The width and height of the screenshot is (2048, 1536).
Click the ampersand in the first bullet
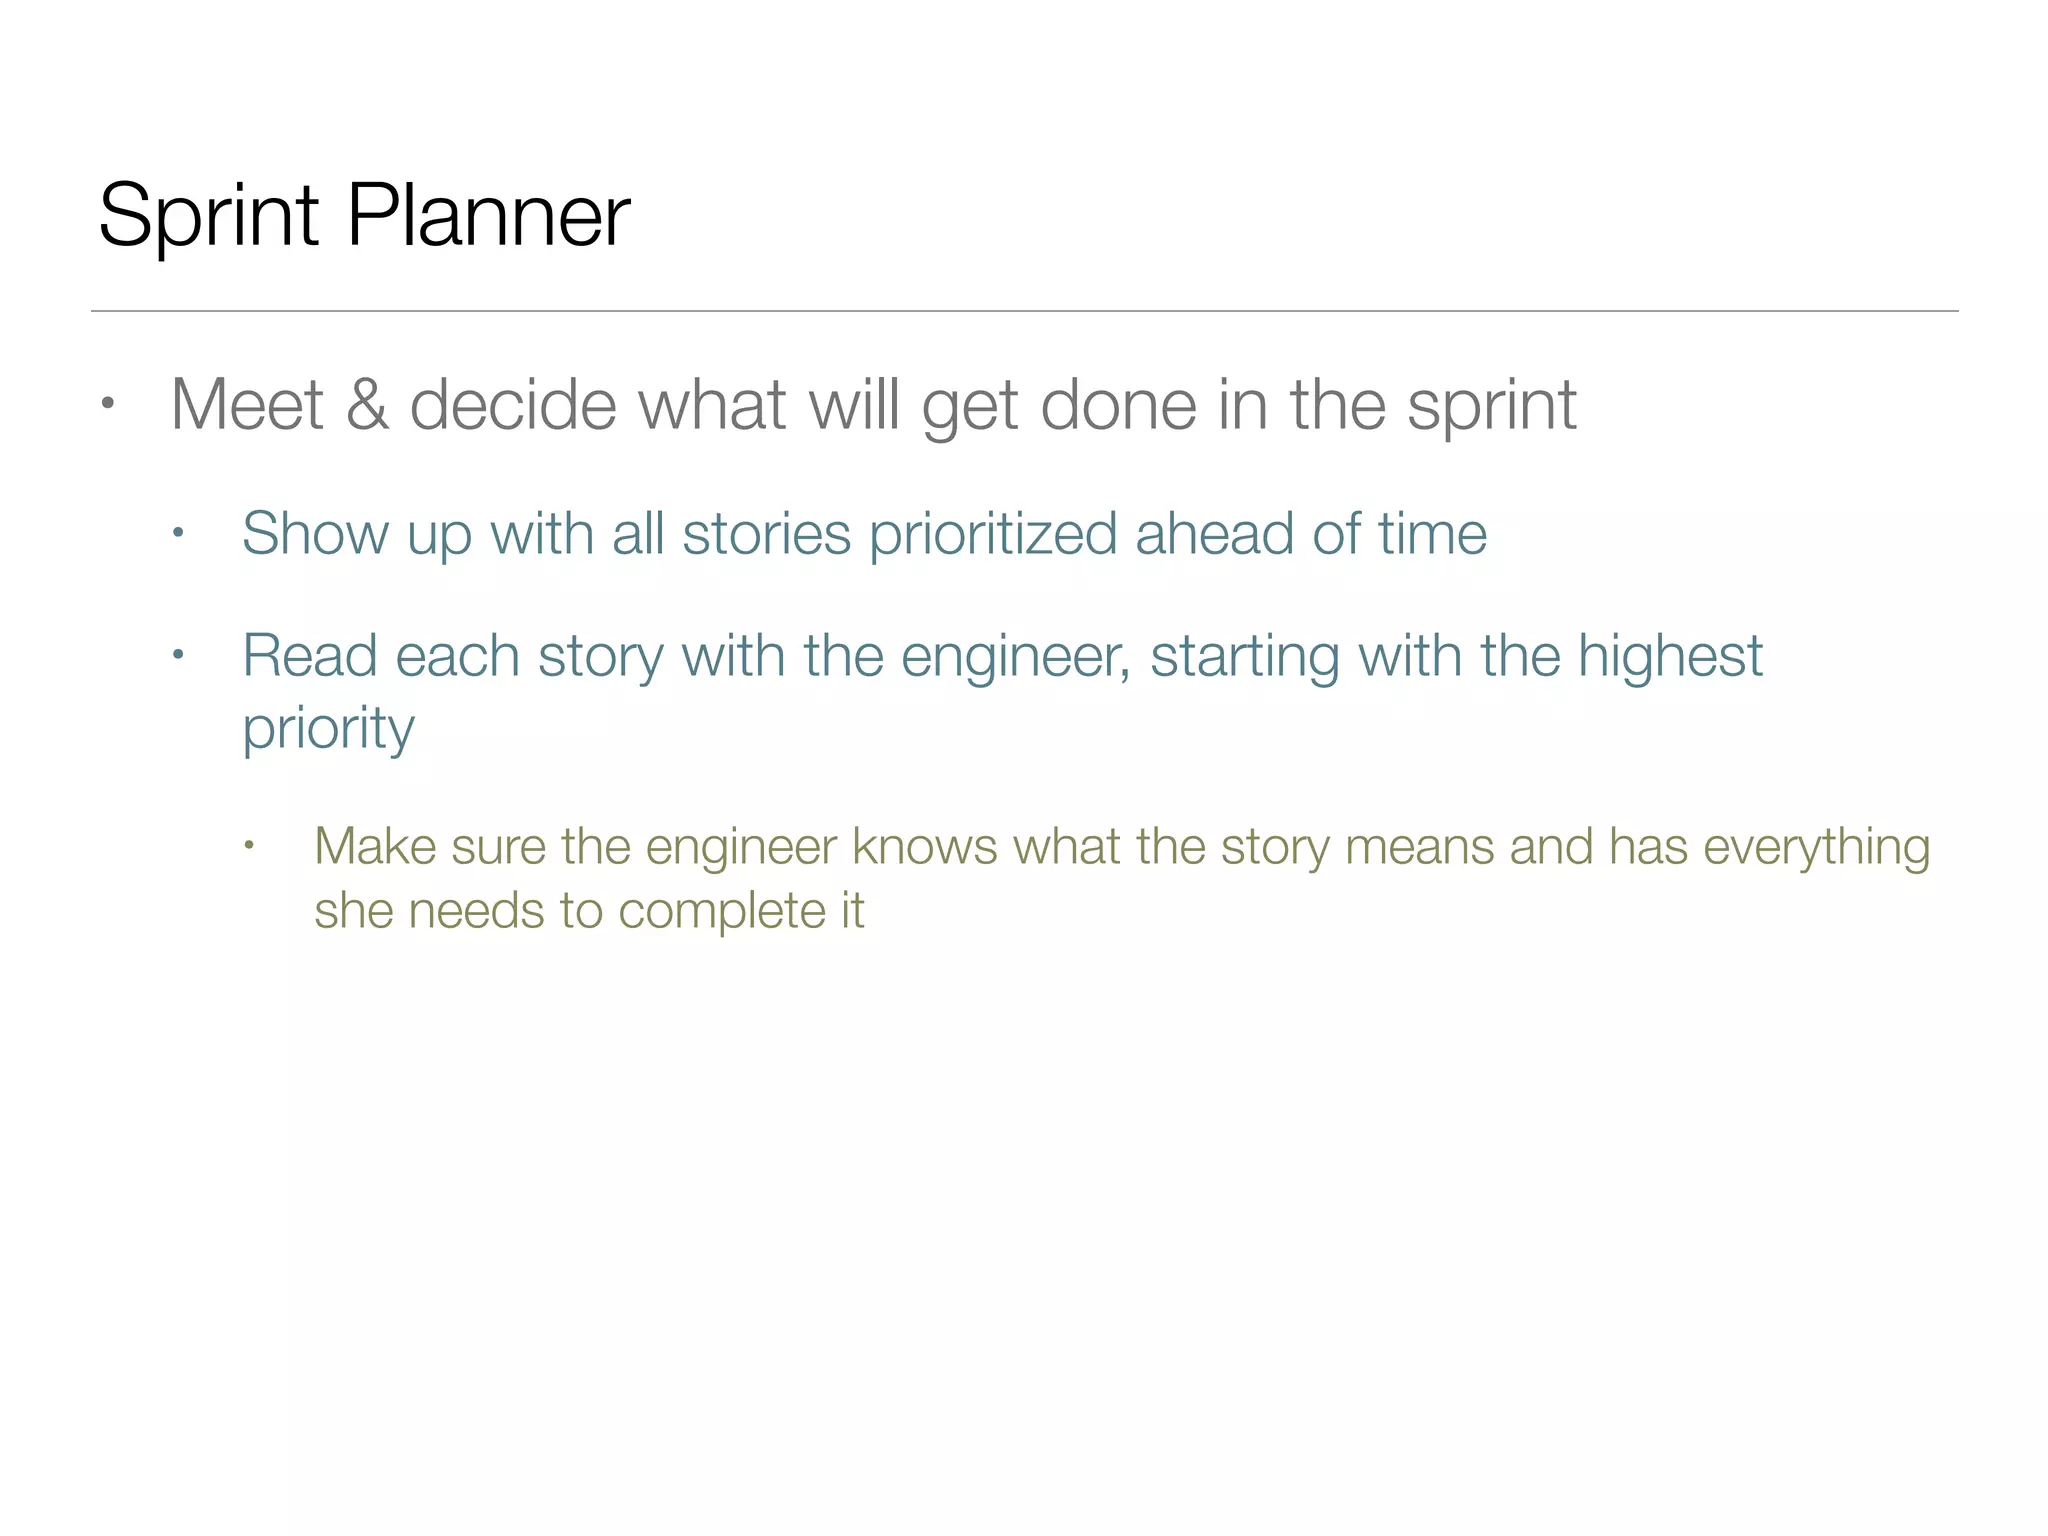(367, 405)
